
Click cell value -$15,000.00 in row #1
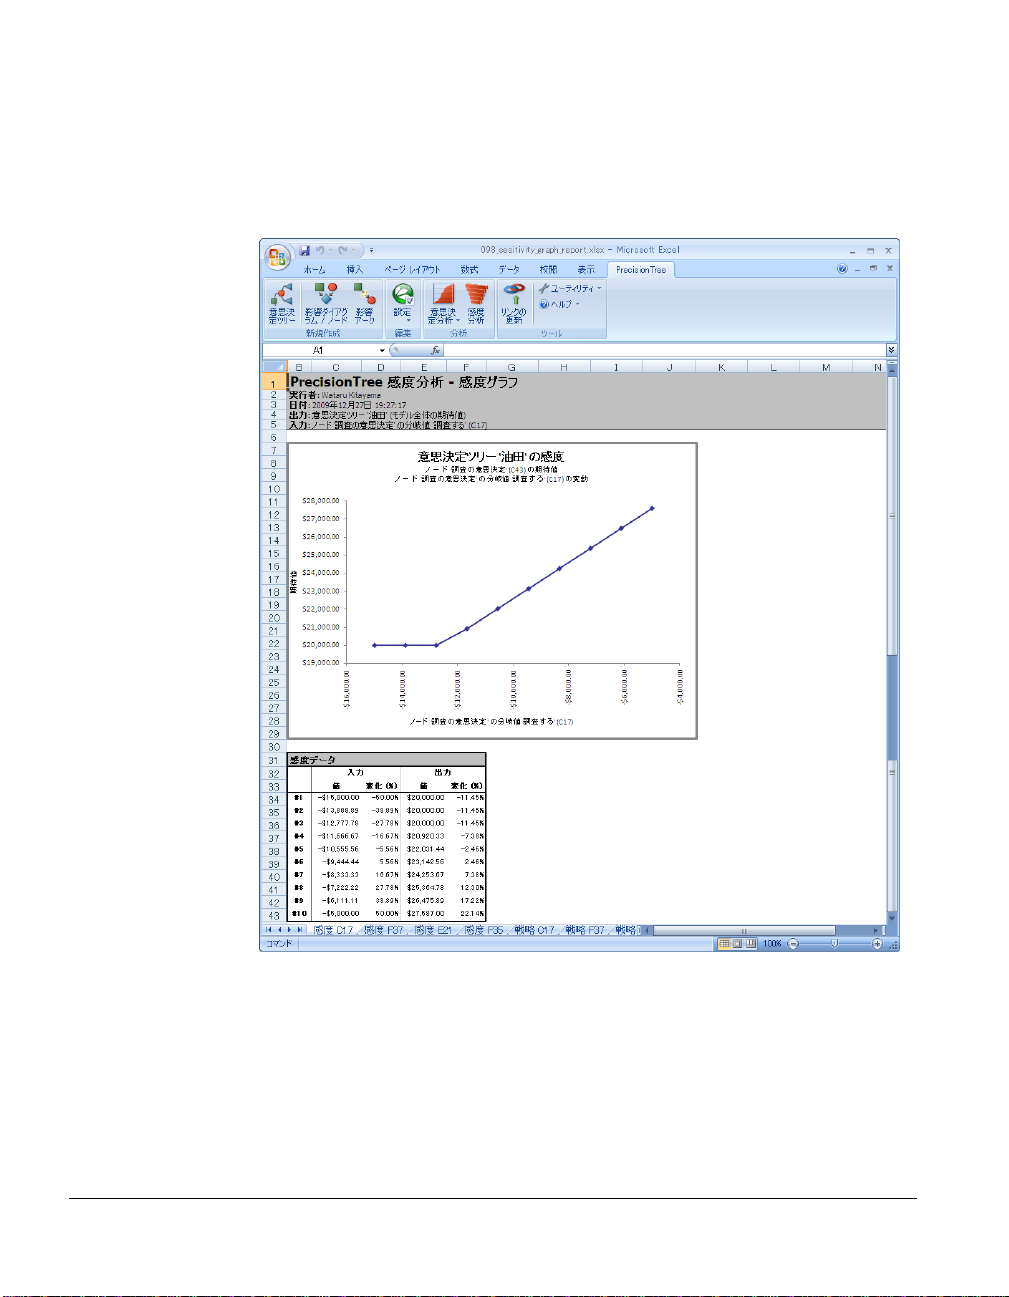[338, 798]
